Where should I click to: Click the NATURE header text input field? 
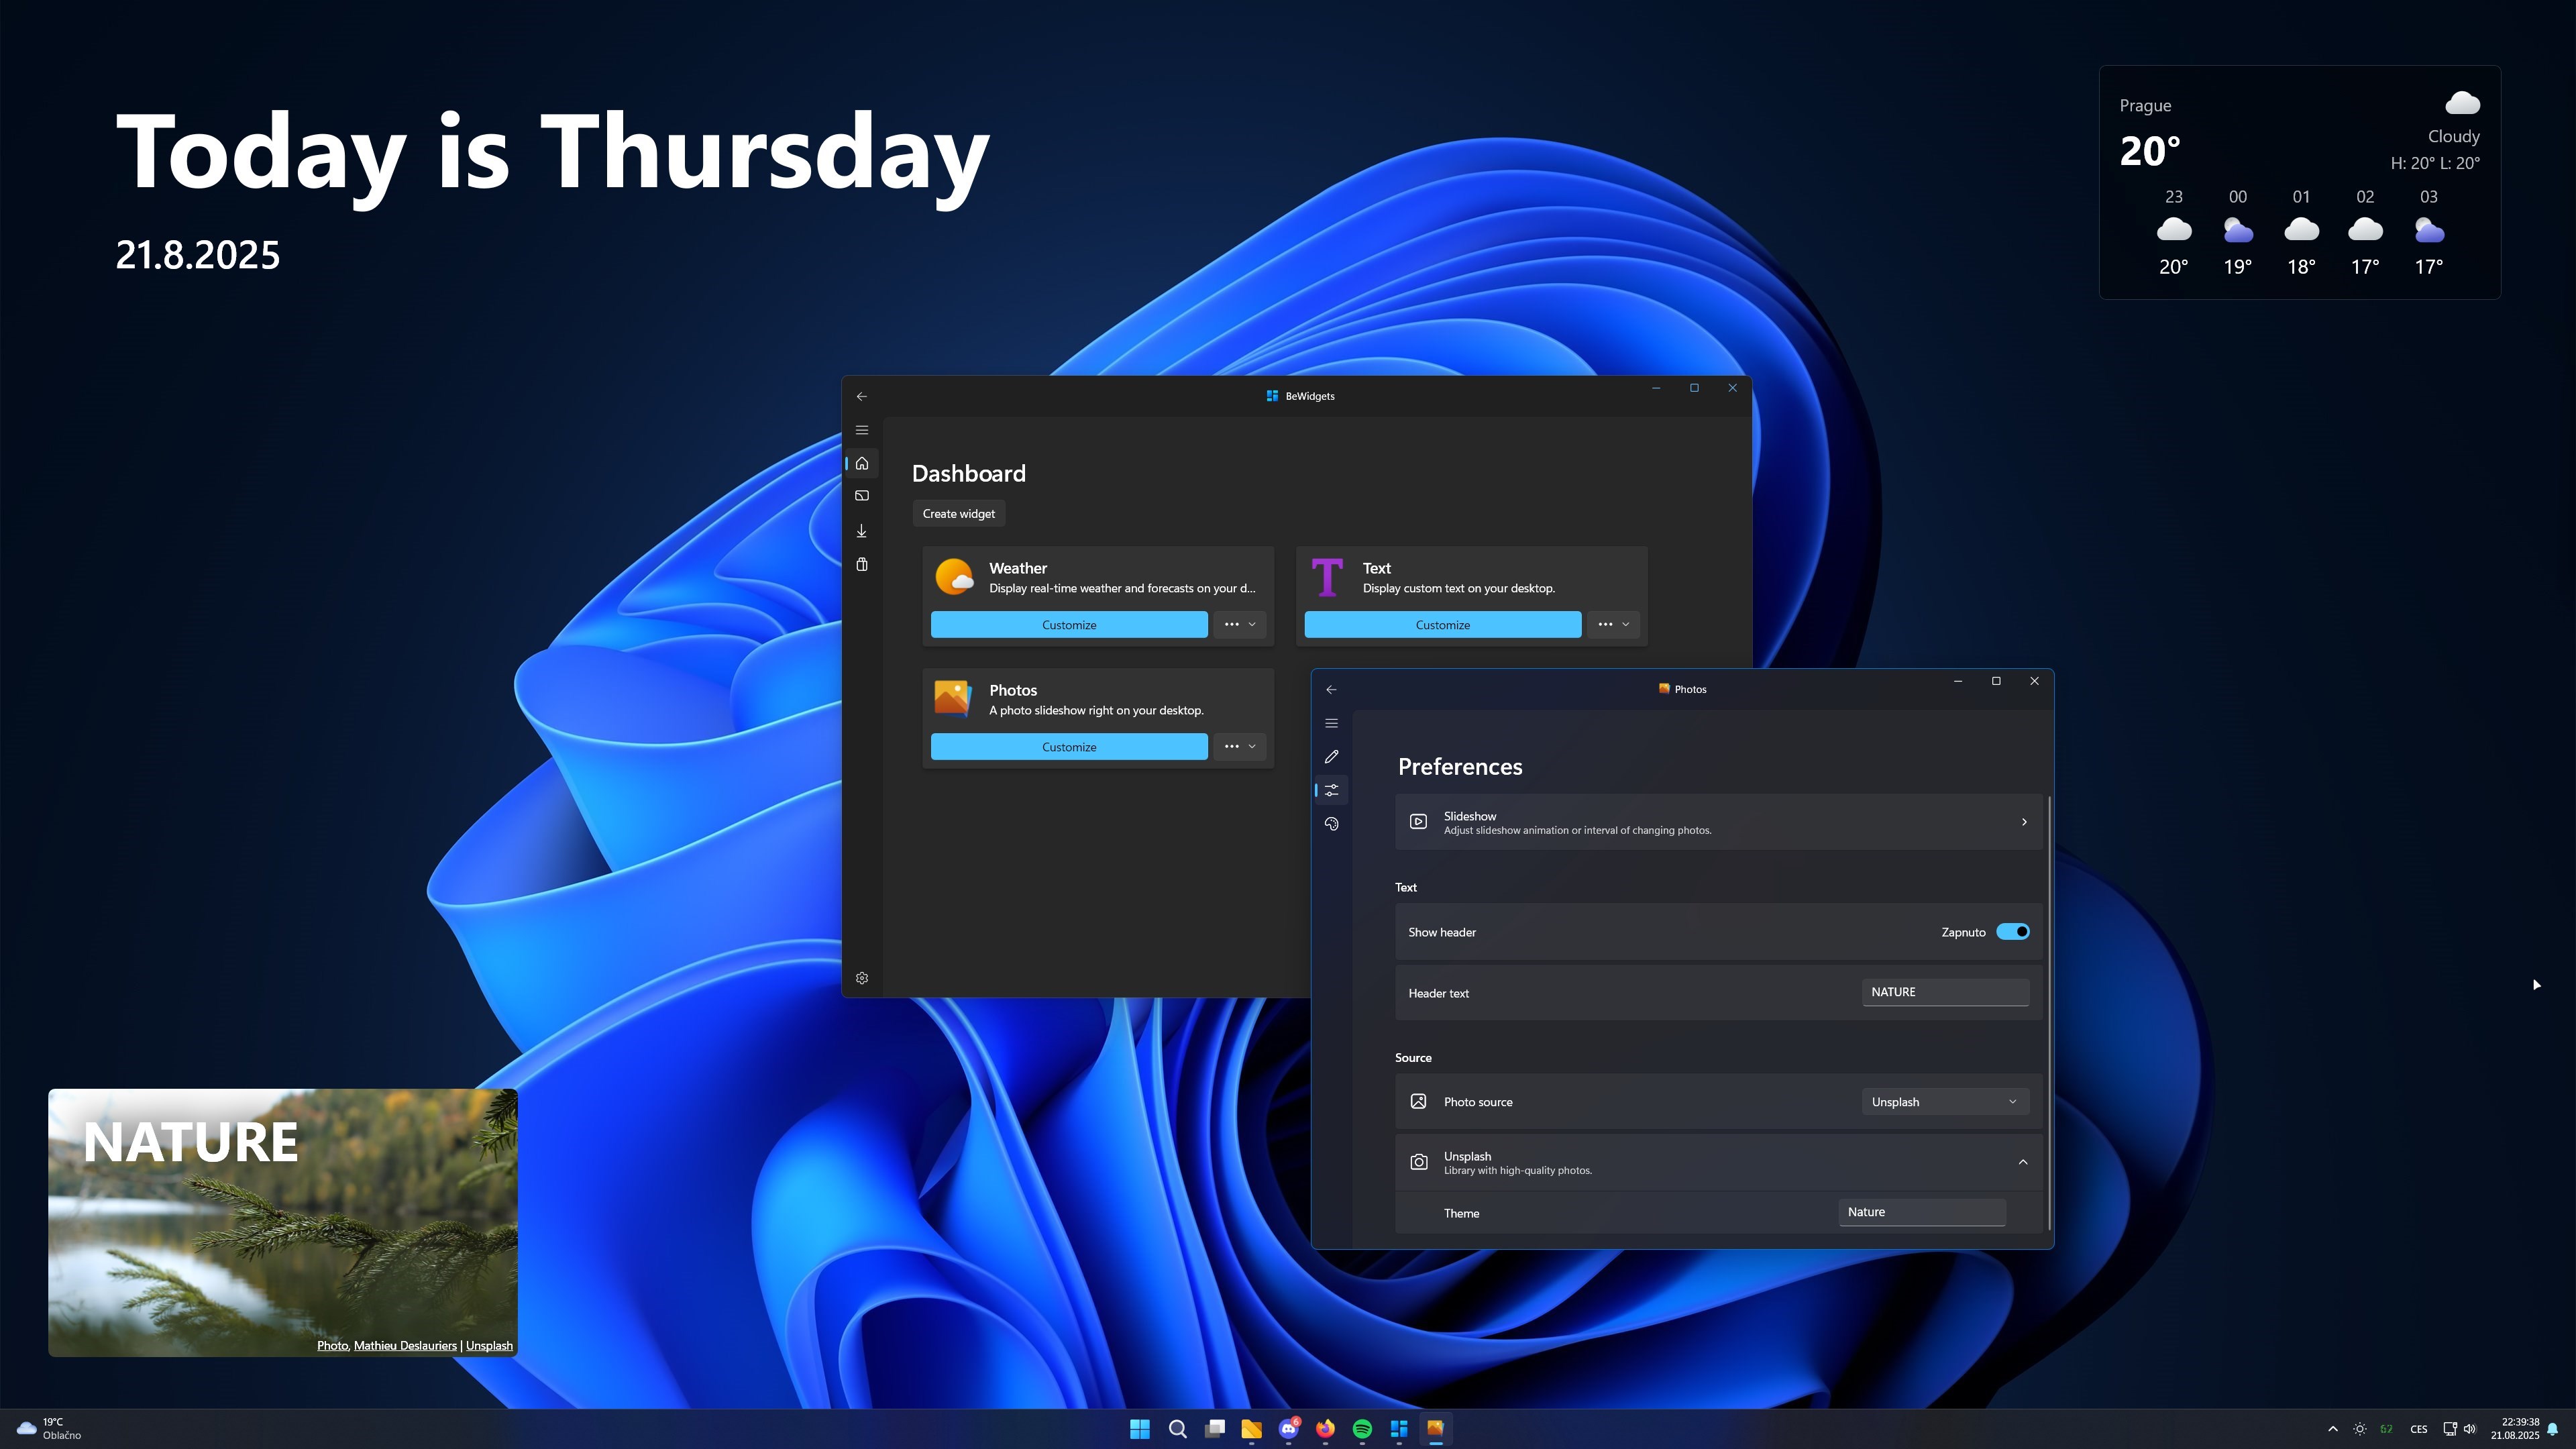(1944, 992)
